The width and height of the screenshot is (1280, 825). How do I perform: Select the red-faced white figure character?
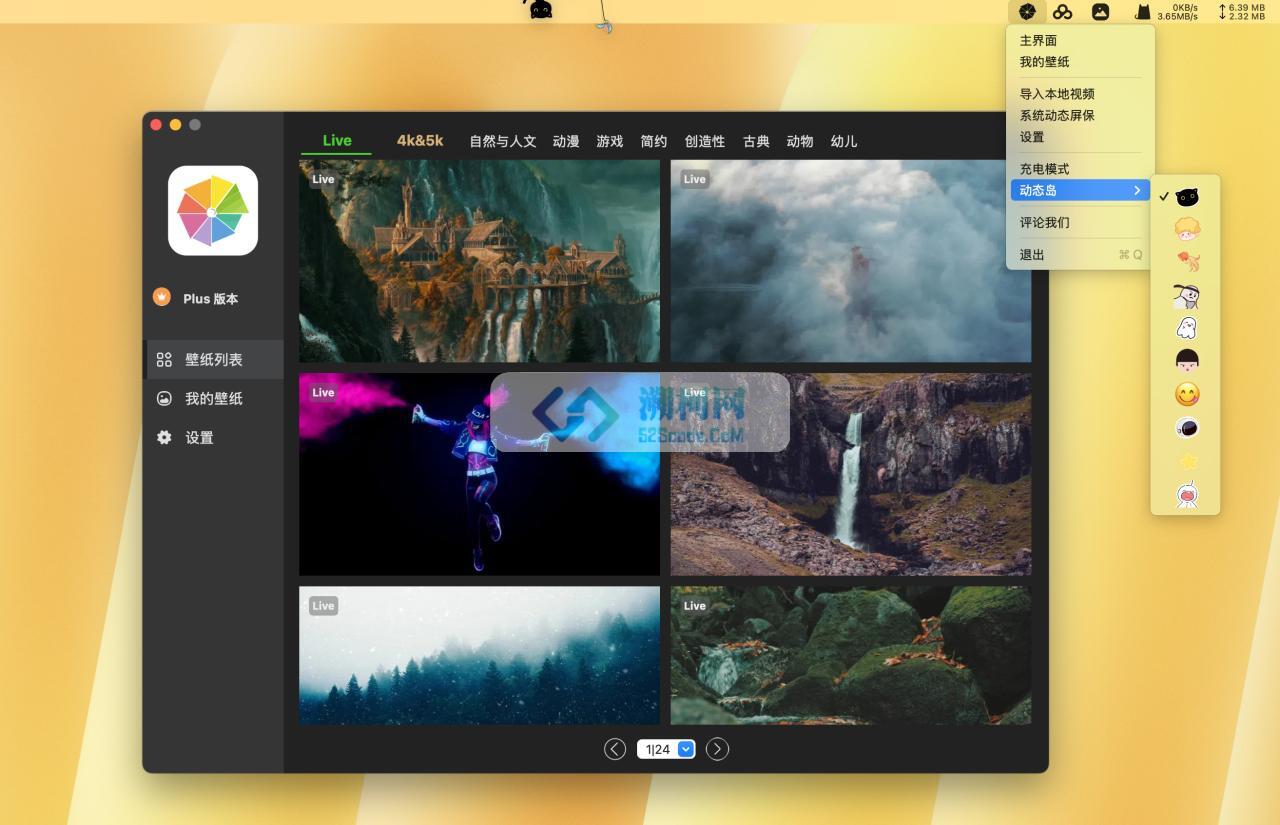(x=1186, y=494)
